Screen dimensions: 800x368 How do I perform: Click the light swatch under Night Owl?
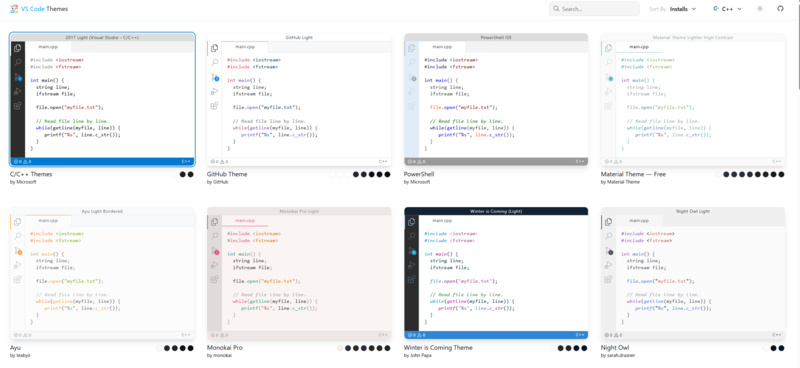765,348
